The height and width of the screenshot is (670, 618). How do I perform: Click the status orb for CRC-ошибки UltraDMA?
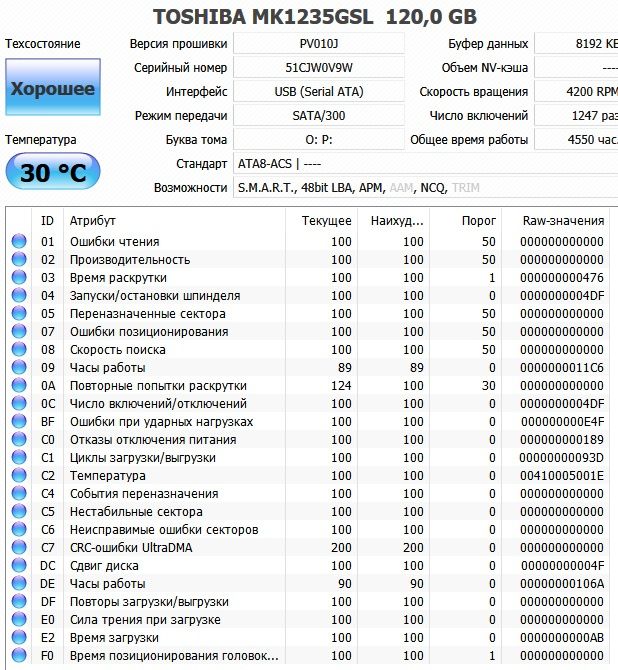pyautogui.click(x=19, y=547)
